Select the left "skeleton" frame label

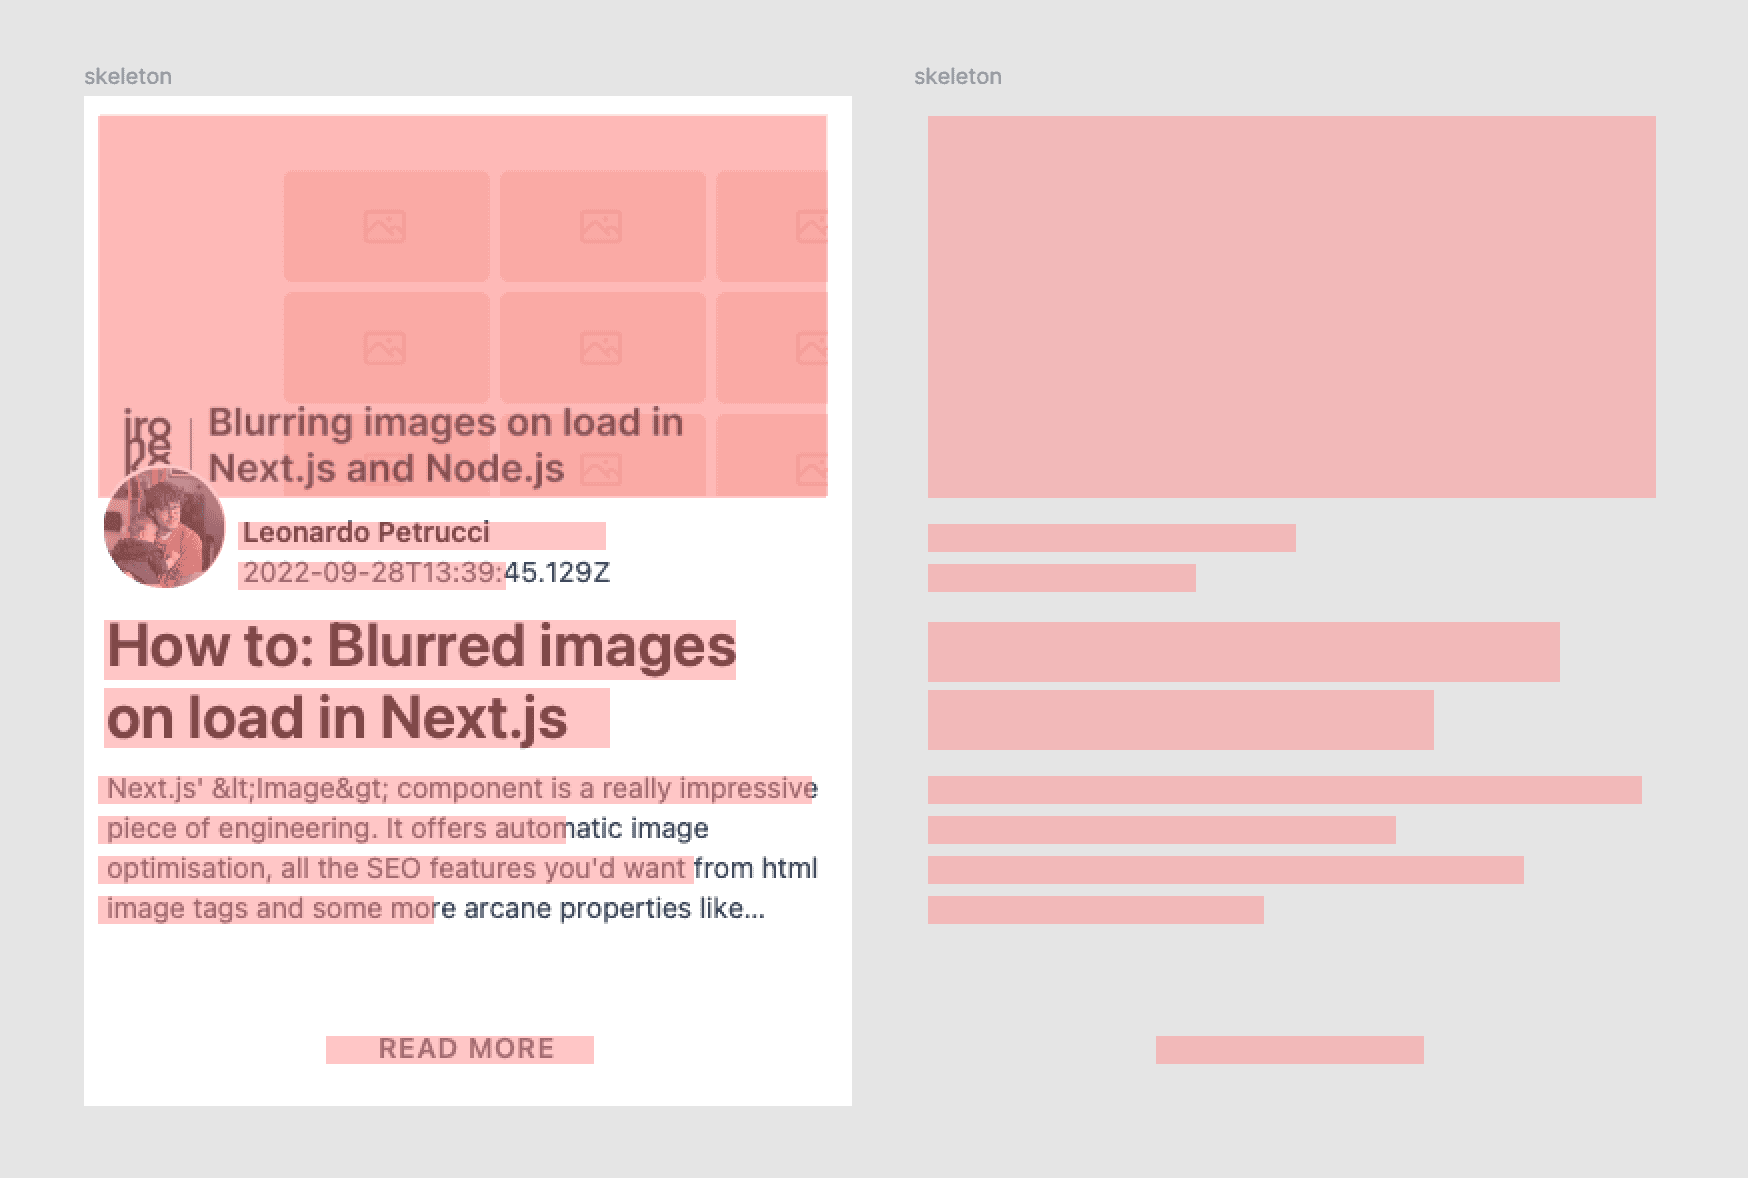pos(128,76)
